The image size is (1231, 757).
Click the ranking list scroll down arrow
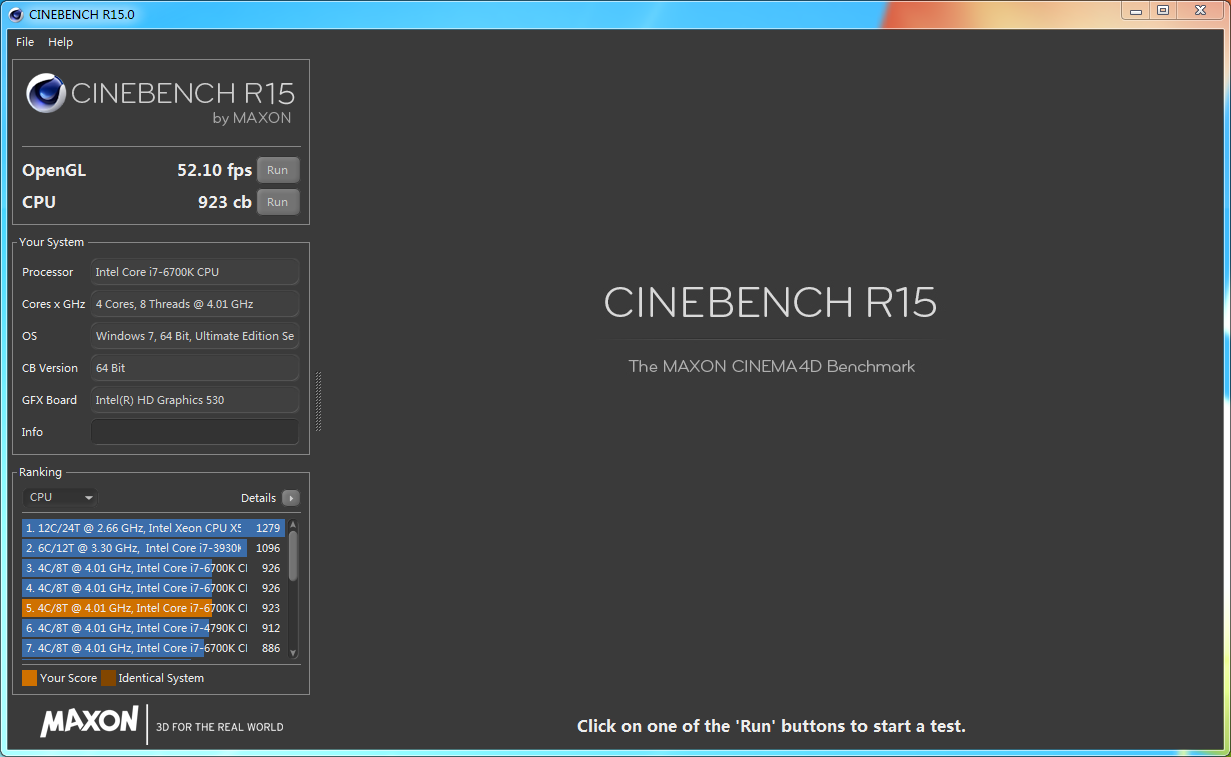click(293, 652)
